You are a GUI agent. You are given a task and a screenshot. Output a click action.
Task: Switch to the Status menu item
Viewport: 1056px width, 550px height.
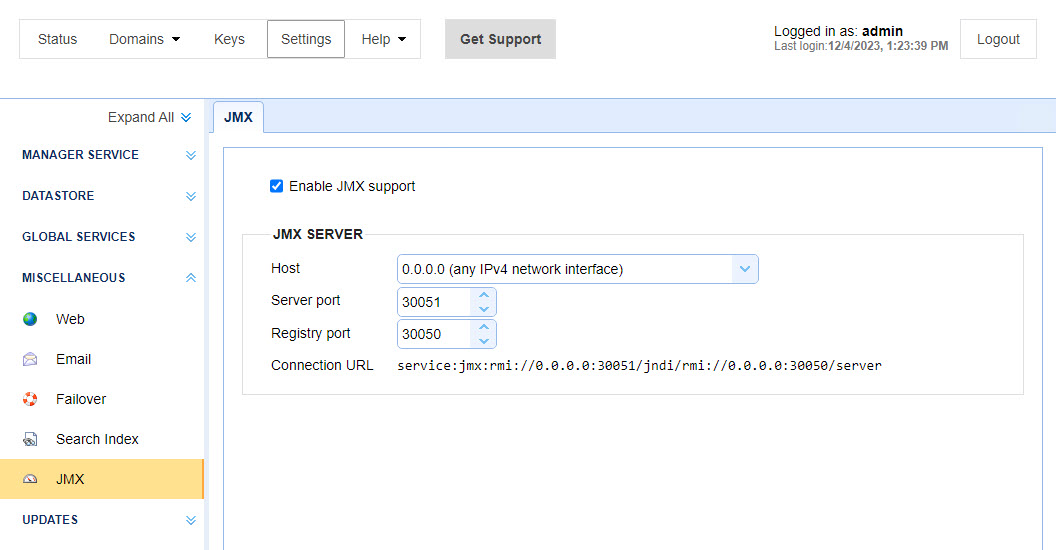(x=57, y=39)
